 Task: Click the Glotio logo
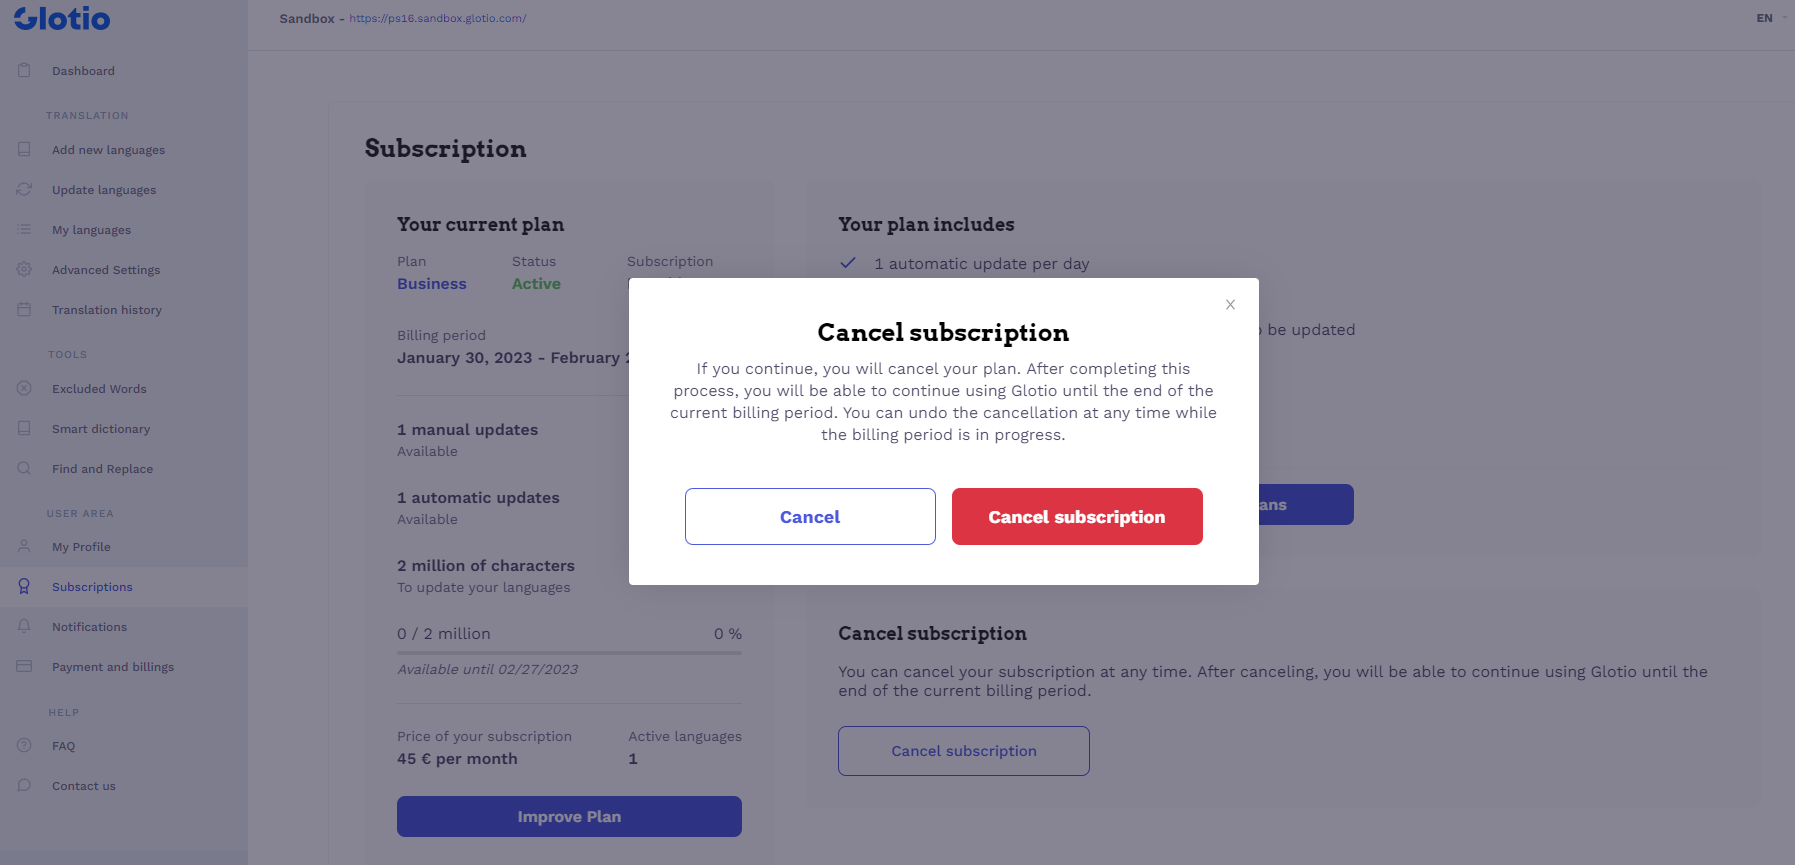coord(62,18)
